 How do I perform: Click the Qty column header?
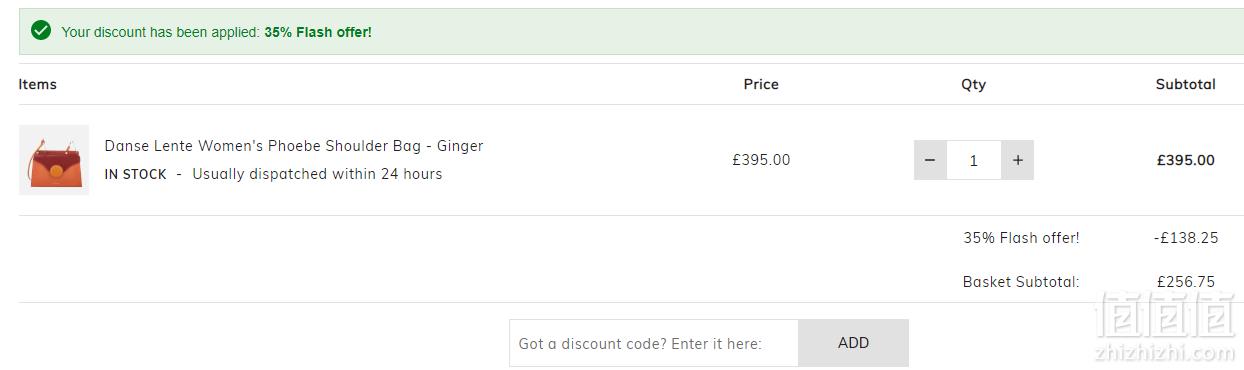click(973, 85)
